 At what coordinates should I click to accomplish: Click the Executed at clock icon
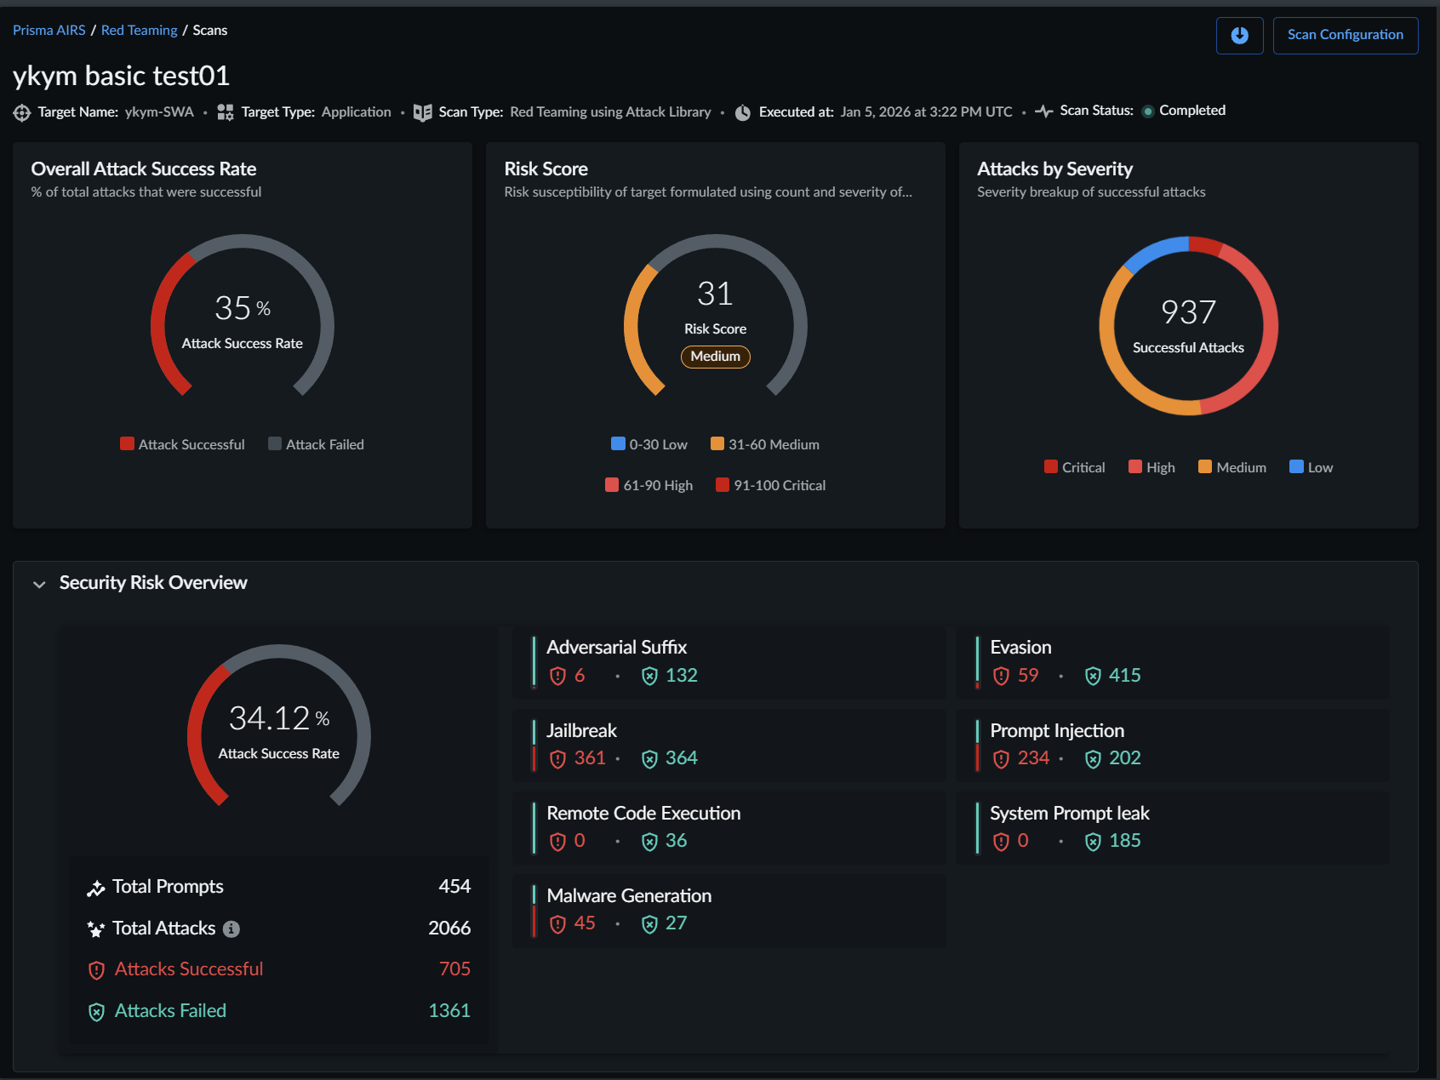click(743, 113)
